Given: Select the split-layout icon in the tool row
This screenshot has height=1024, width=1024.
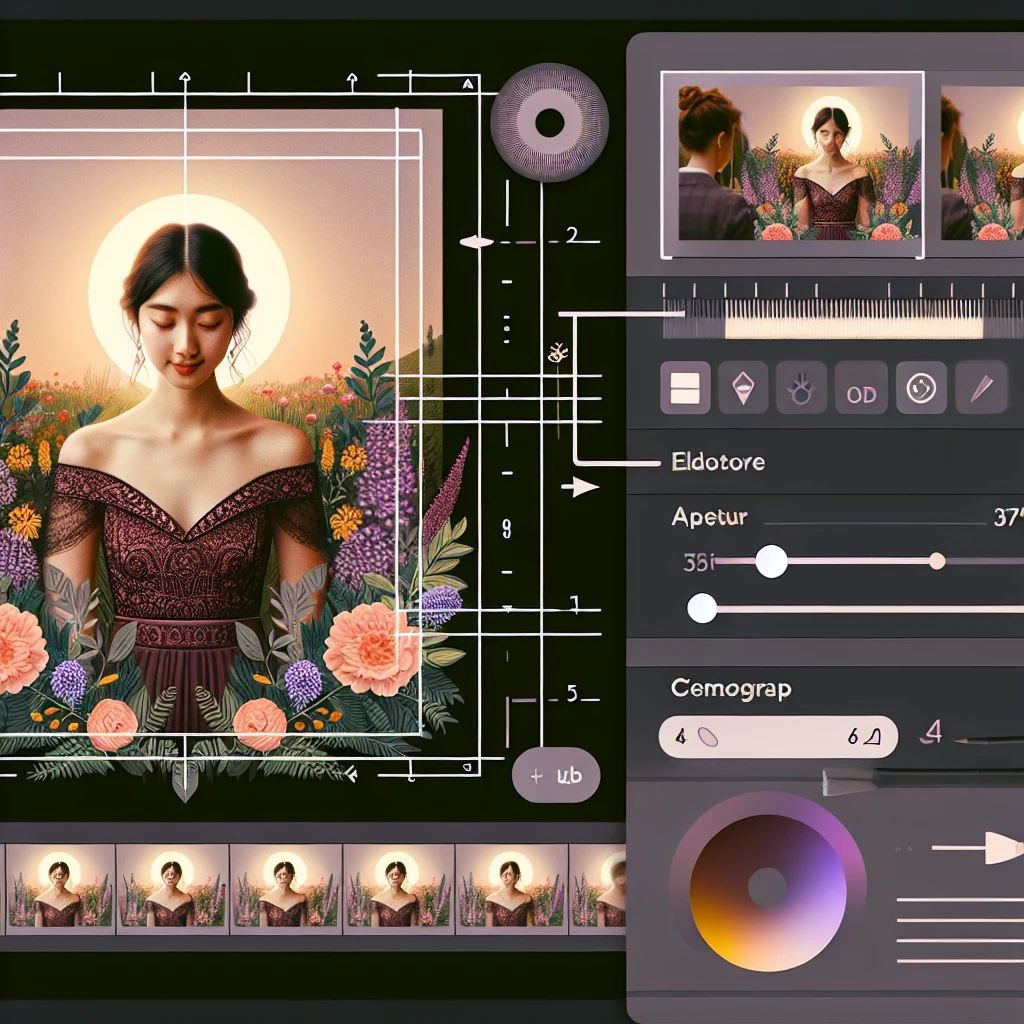Looking at the screenshot, I should (685, 388).
